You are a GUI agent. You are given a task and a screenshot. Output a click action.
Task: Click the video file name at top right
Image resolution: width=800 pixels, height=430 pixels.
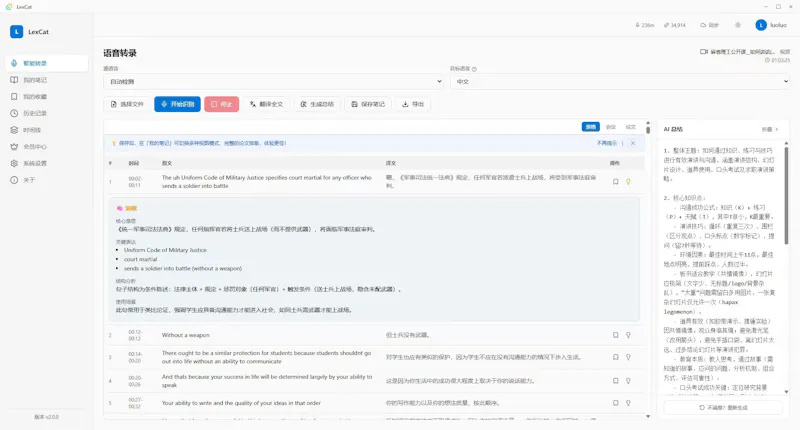(x=745, y=52)
